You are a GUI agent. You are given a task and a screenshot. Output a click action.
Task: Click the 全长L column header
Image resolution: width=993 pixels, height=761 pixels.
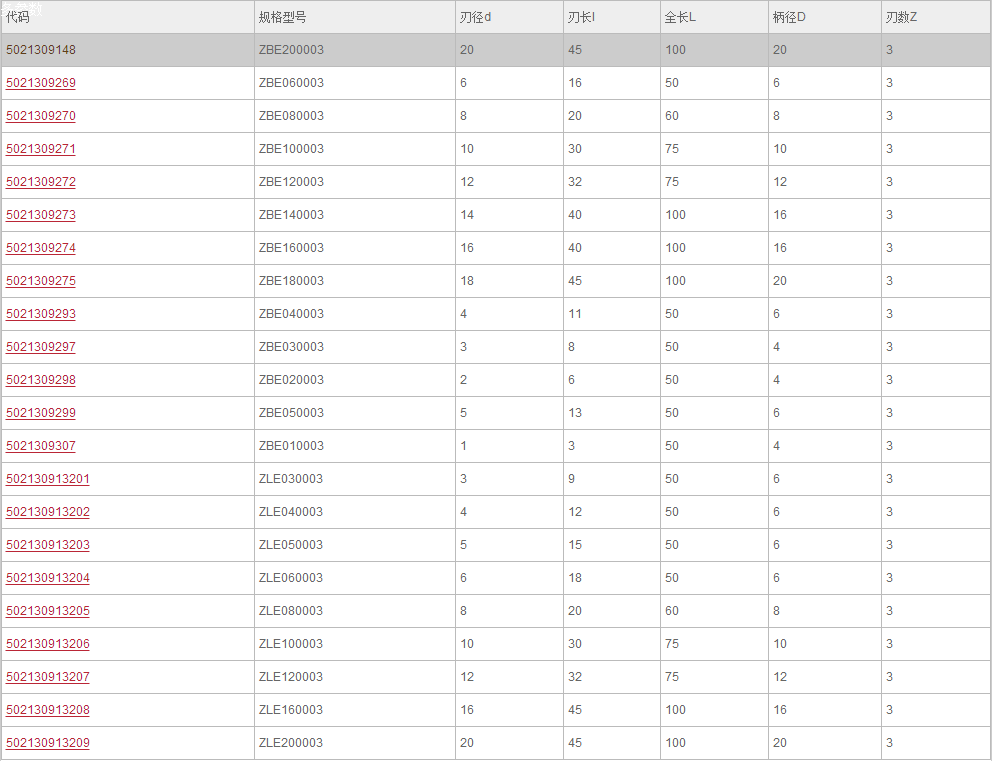680,17
